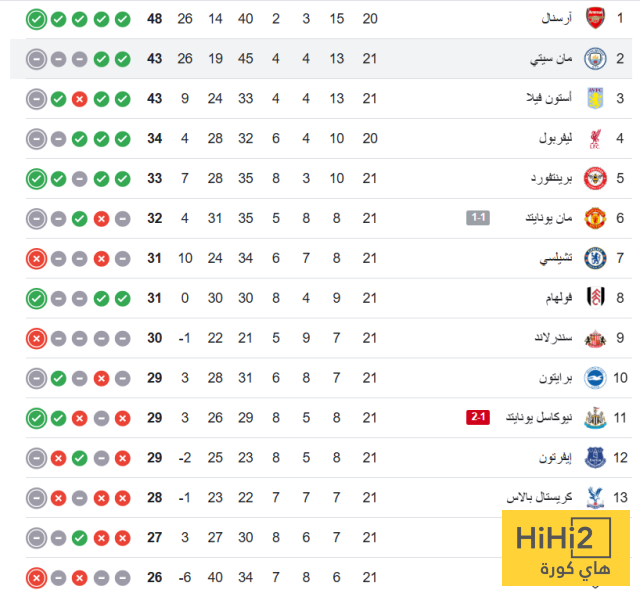Click the Aston Villa club crest
The width and height of the screenshot is (640, 597).
pyautogui.click(x=594, y=98)
